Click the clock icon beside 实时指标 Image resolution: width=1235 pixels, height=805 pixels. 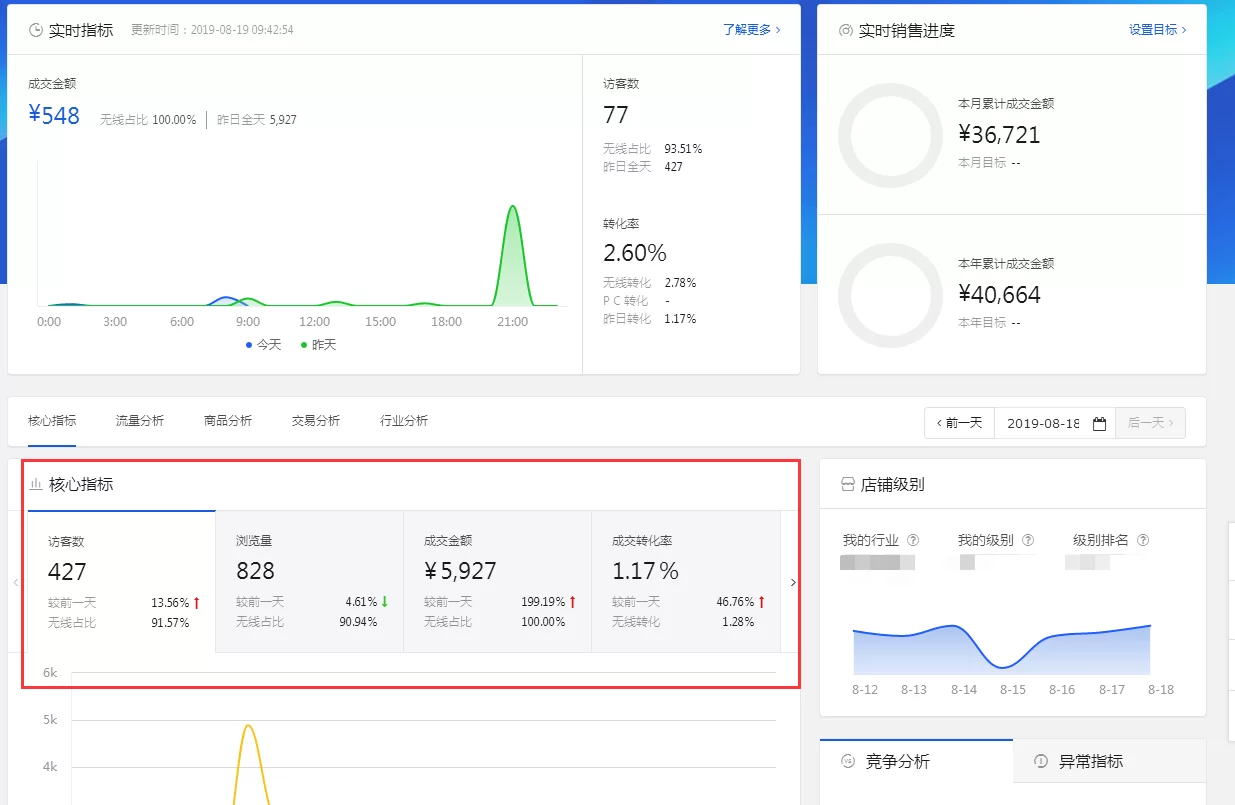pyautogui.click(x=36, y=30)
